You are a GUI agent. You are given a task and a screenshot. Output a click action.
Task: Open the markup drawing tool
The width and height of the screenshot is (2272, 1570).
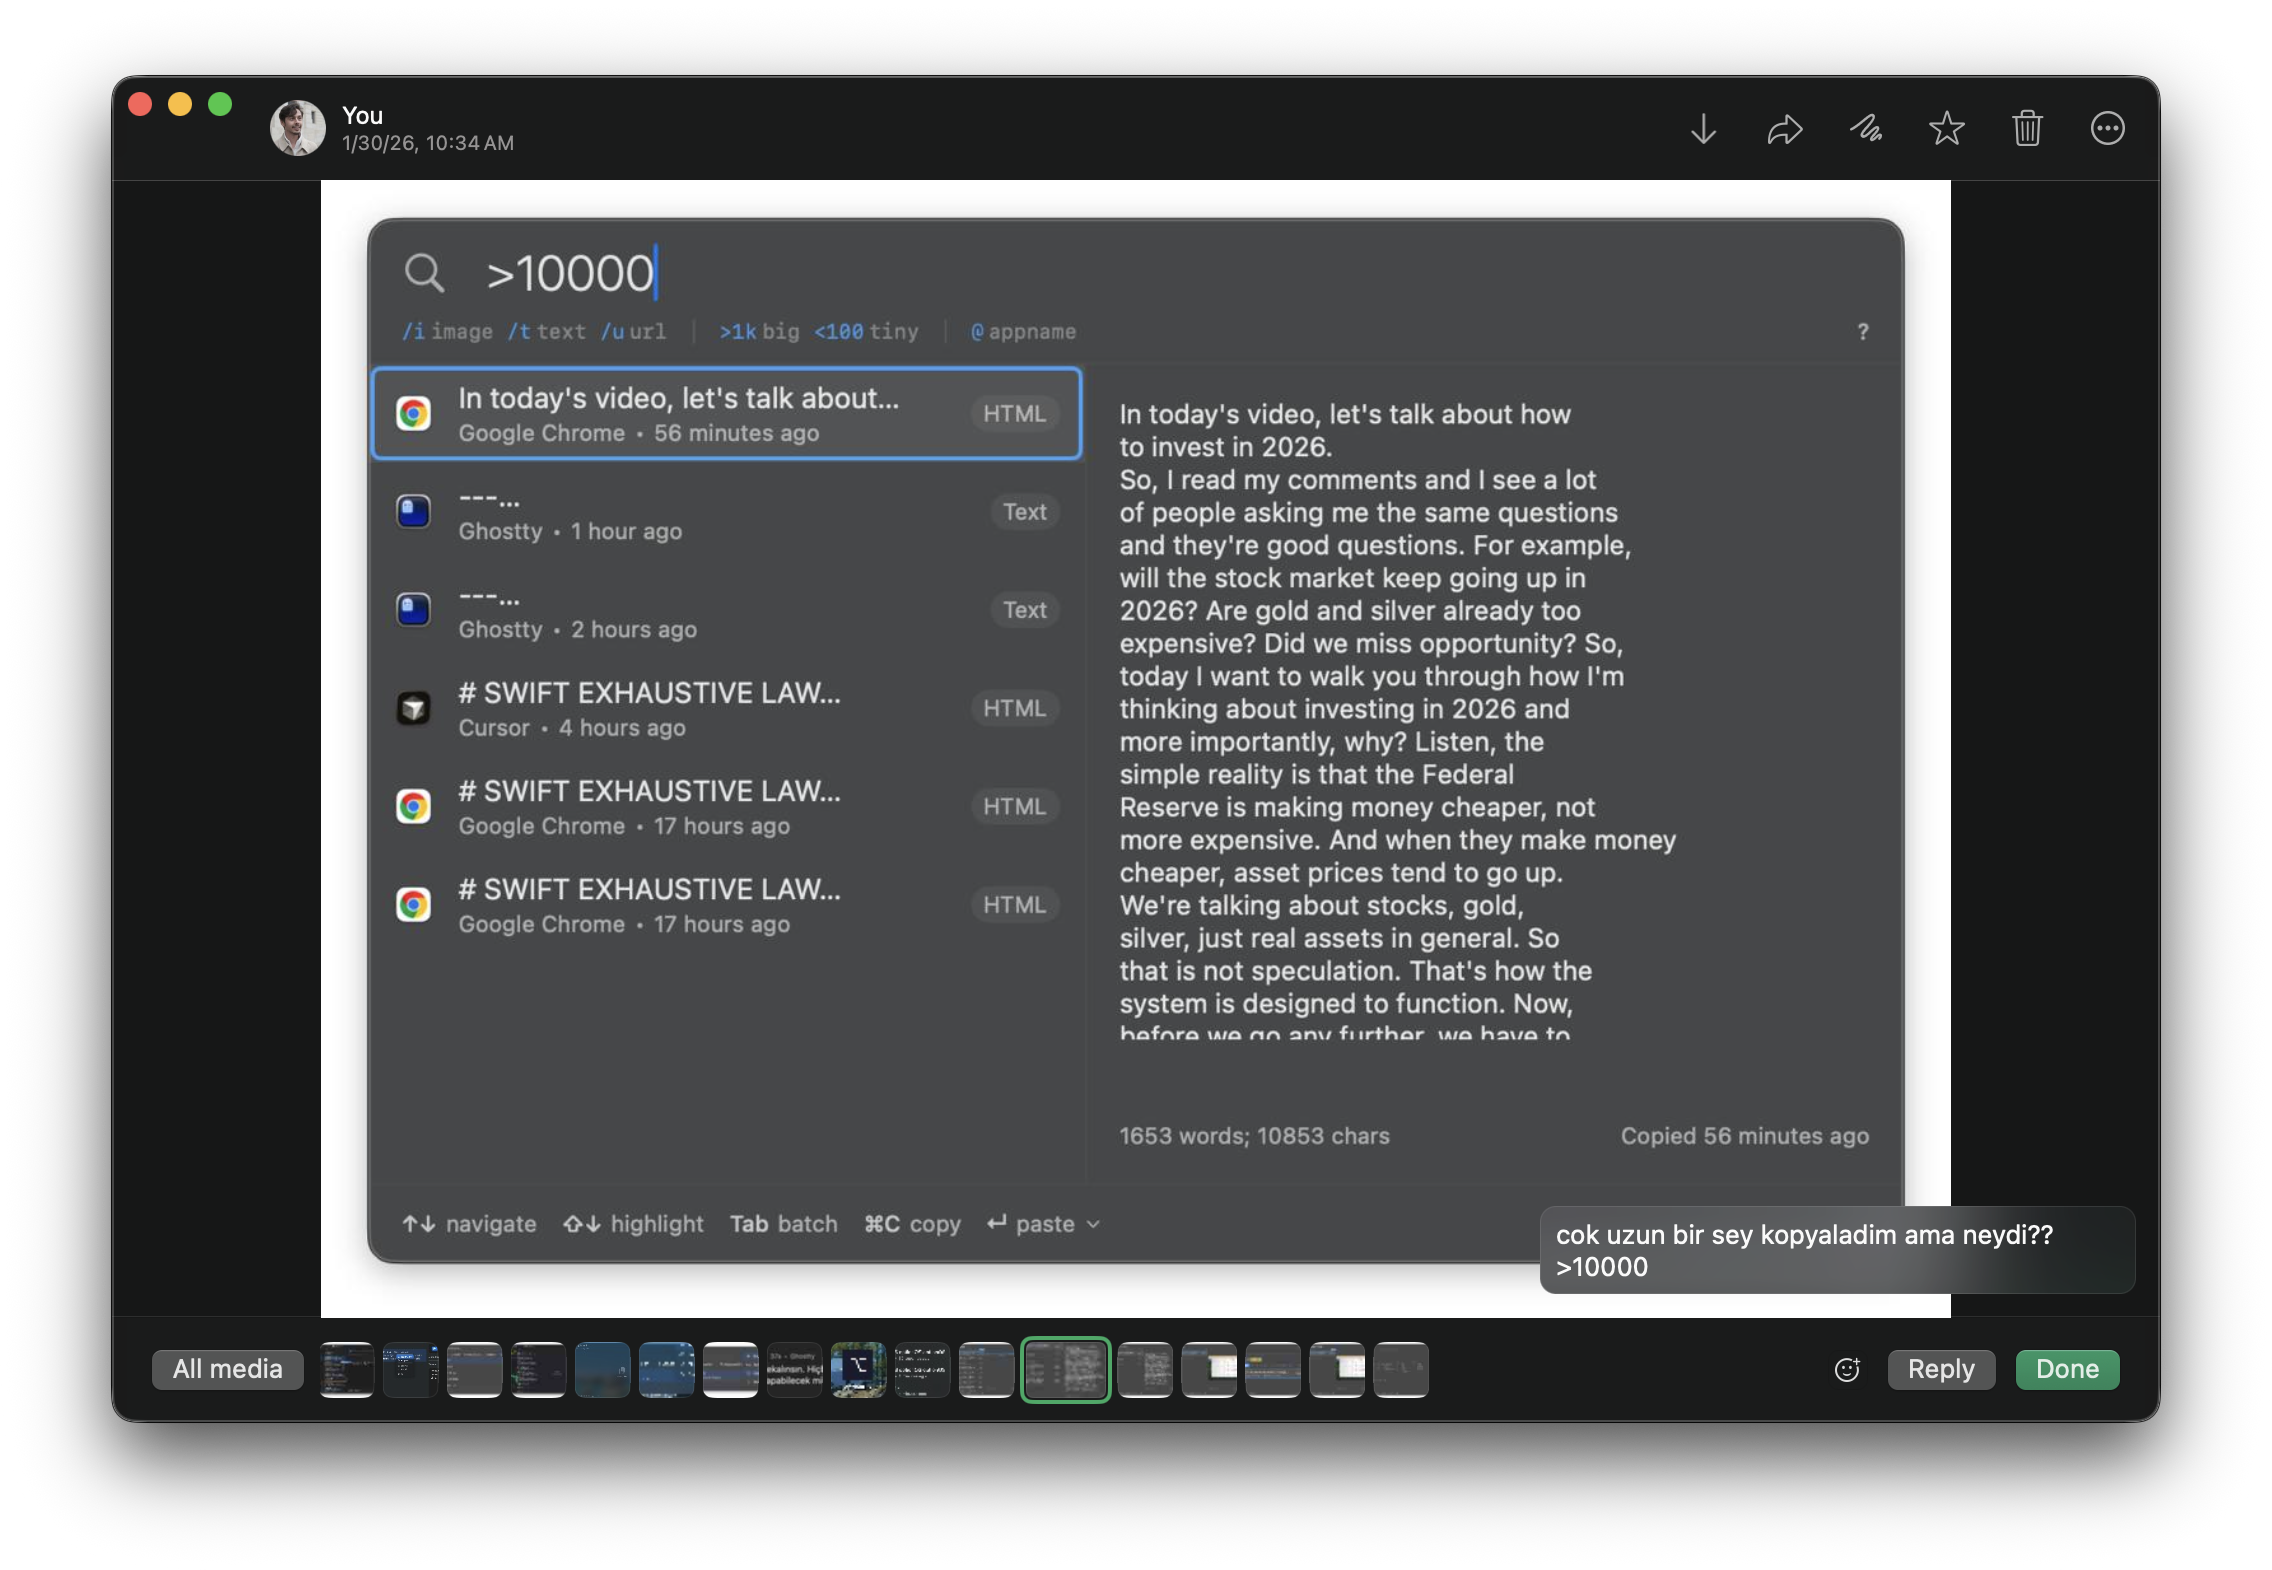click(1866, 128)
